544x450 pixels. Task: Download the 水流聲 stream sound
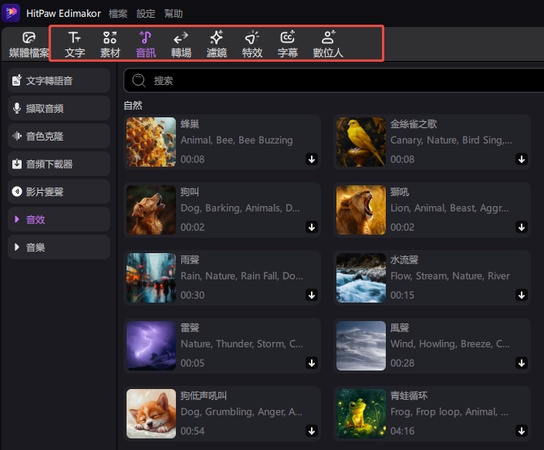click(x=521, y=295)
